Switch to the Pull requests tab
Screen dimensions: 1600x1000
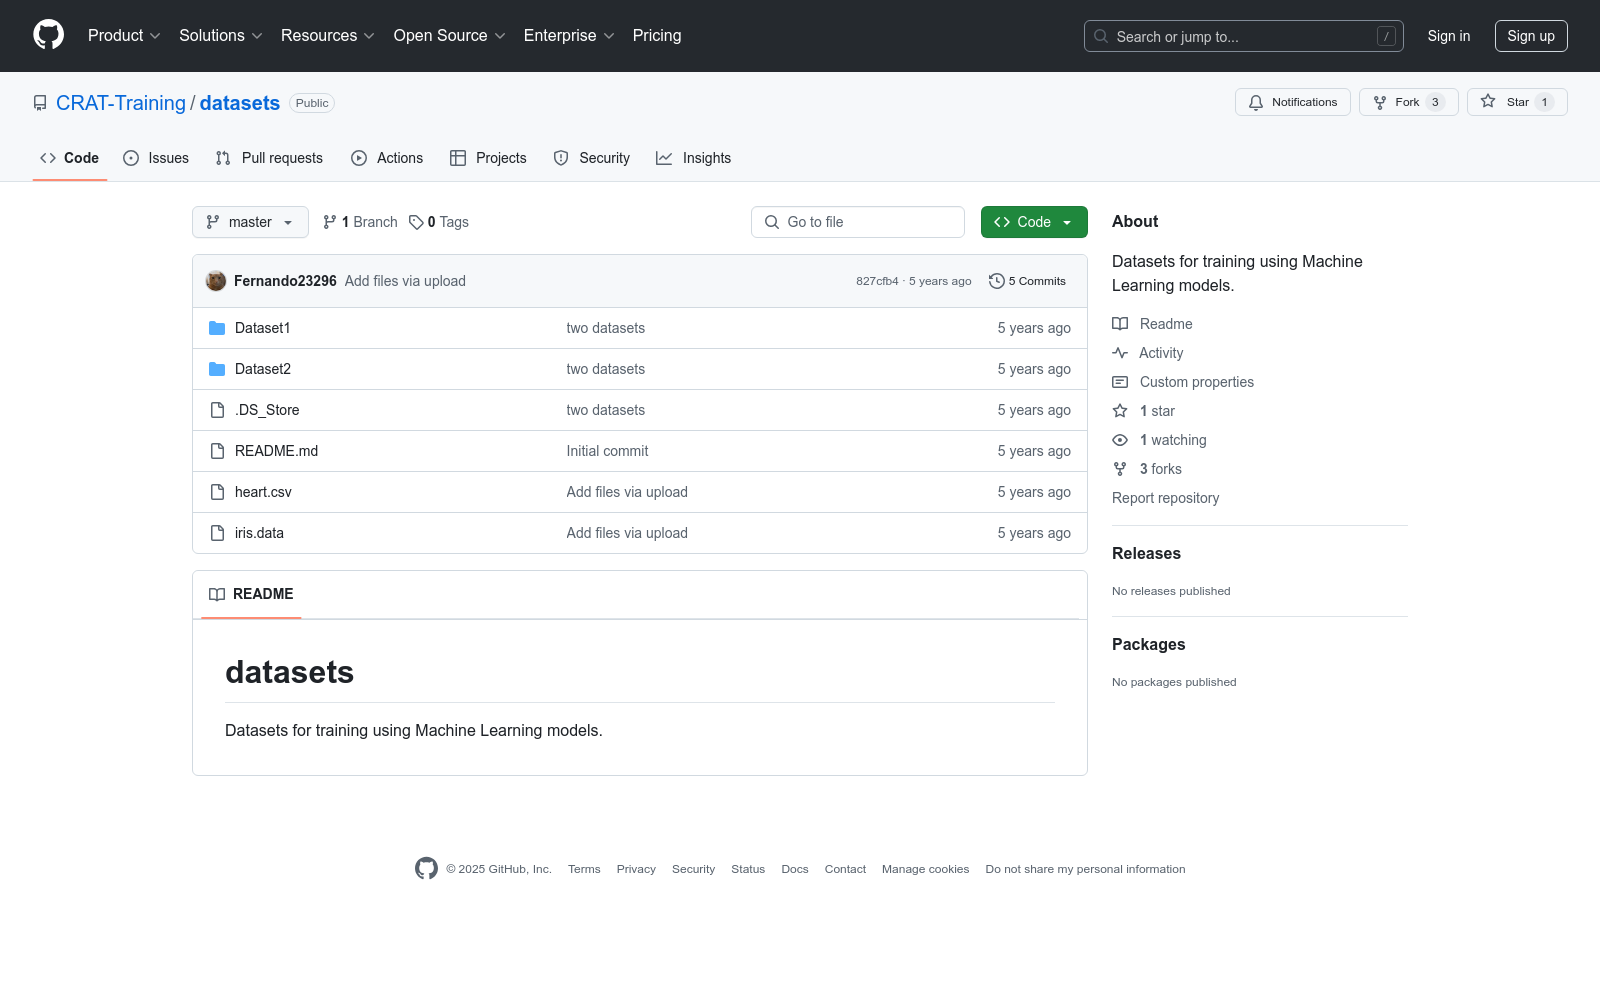tap(269, 158)
